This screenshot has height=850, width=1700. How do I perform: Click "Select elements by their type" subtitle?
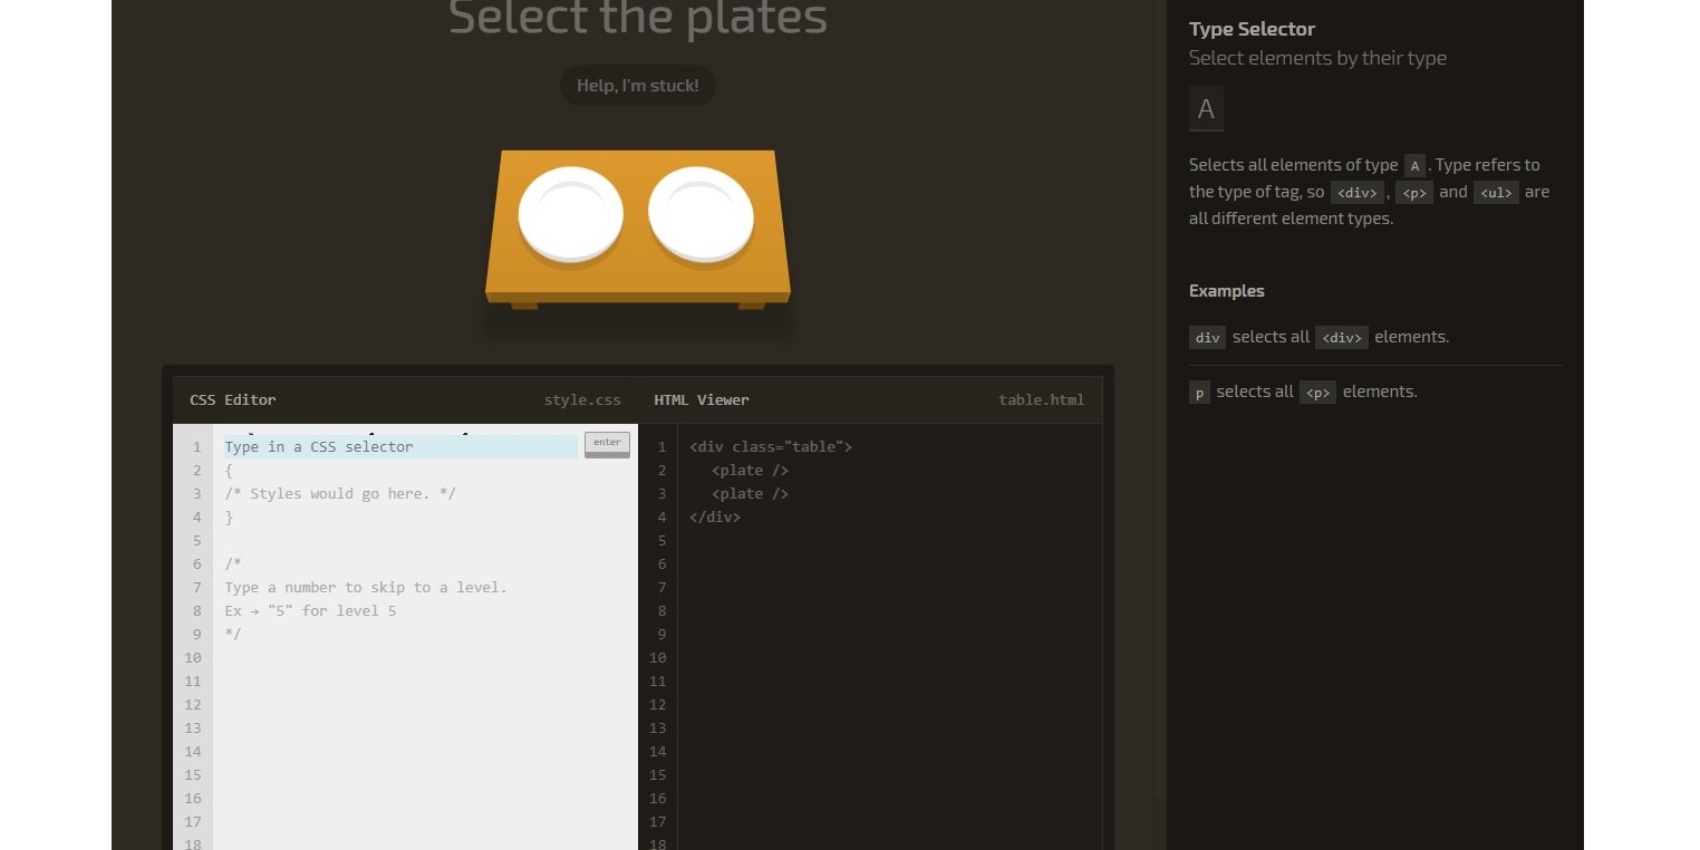[x=1318, y=58]
